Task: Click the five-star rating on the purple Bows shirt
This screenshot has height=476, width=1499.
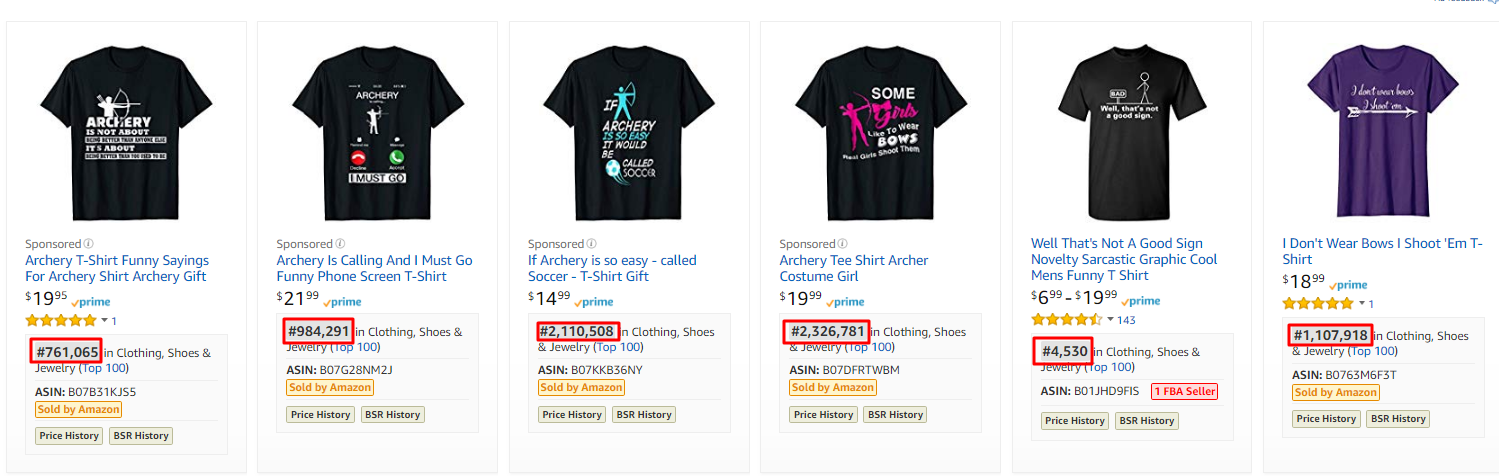Action: (x=1317, y=303)
